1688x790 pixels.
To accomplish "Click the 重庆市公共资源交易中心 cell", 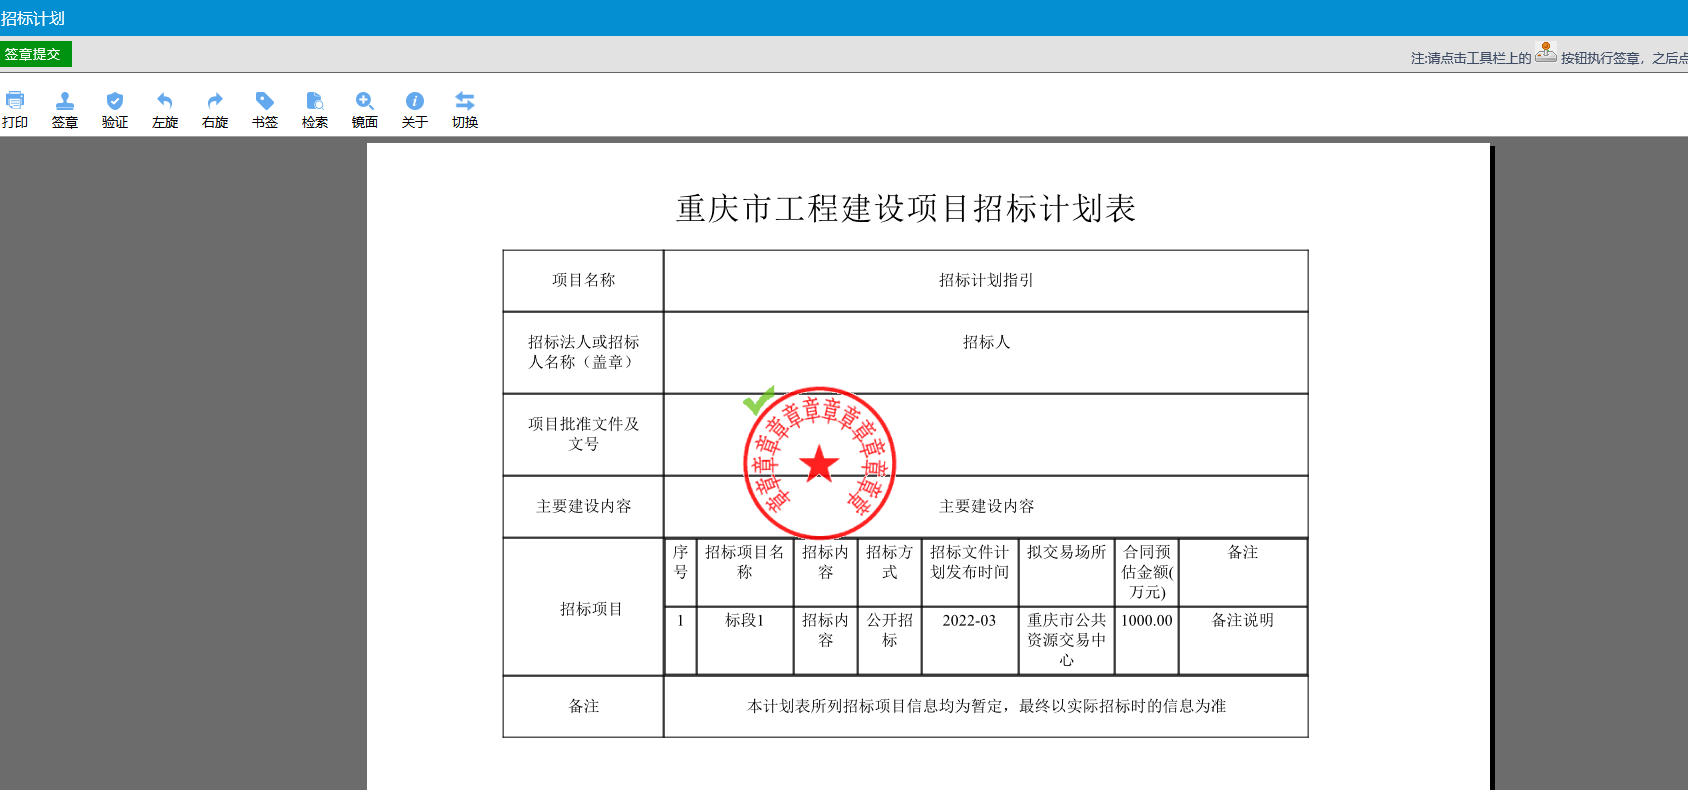I will click(1066, 641).
